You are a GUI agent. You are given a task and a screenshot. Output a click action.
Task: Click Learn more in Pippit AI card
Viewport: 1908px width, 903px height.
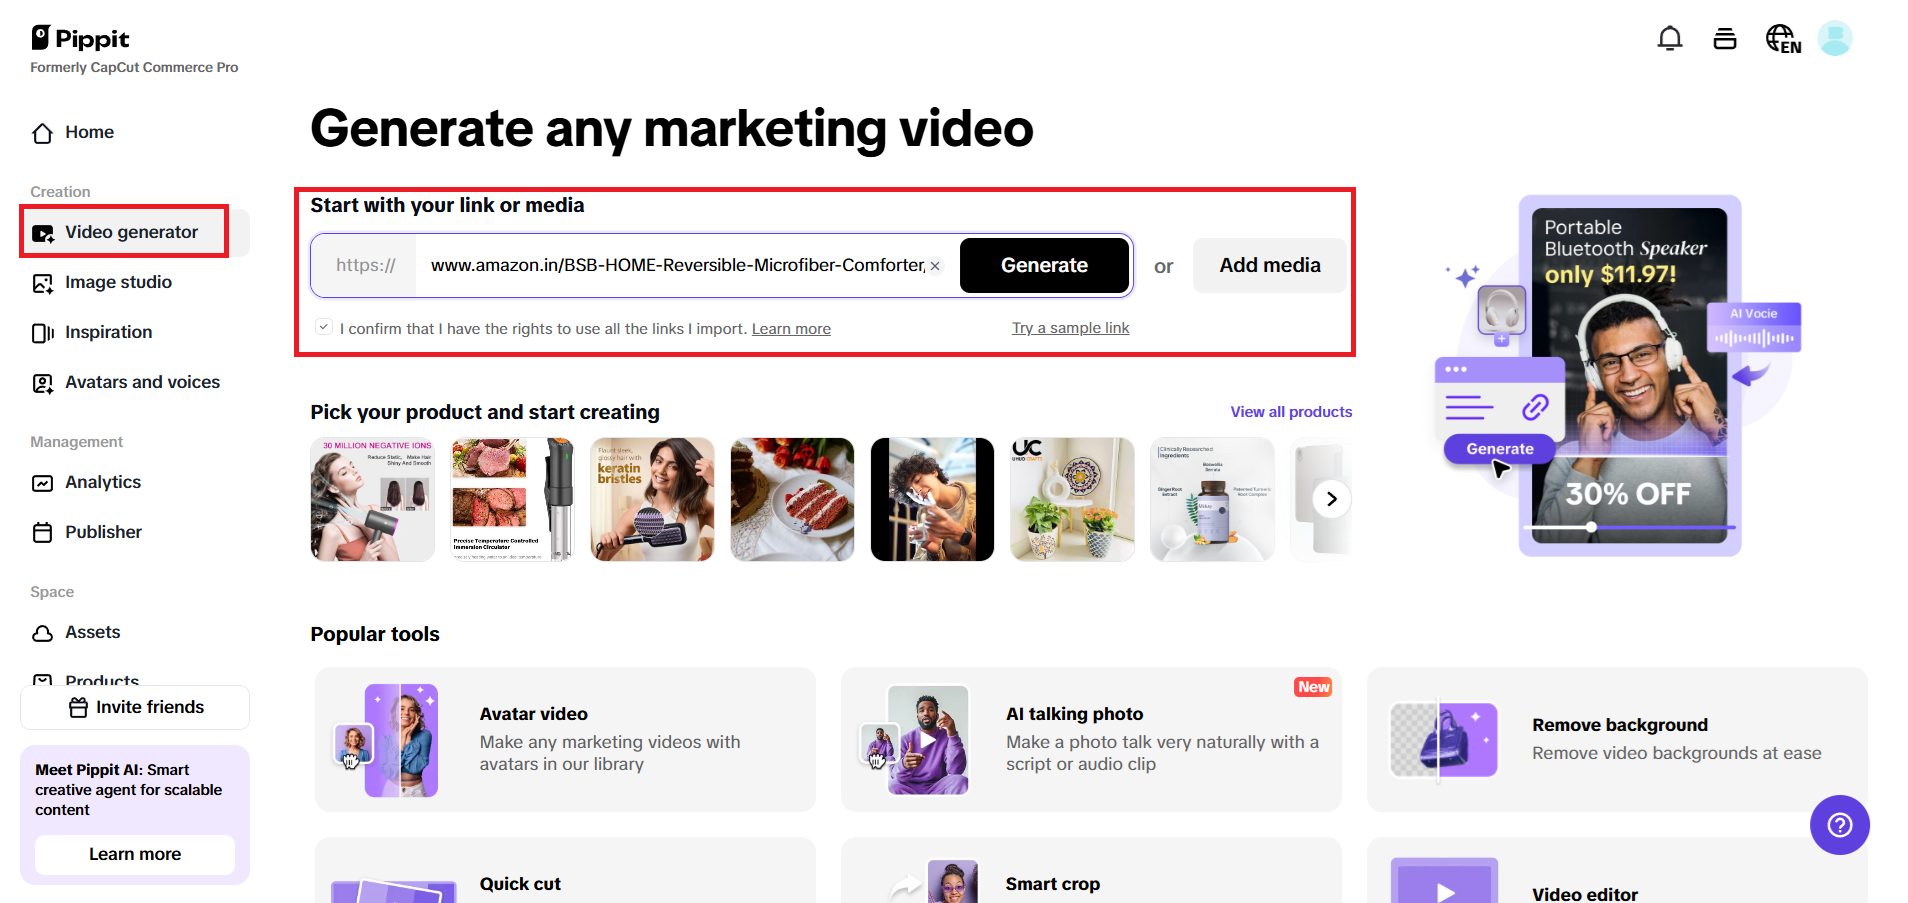[x=135, y=854]
